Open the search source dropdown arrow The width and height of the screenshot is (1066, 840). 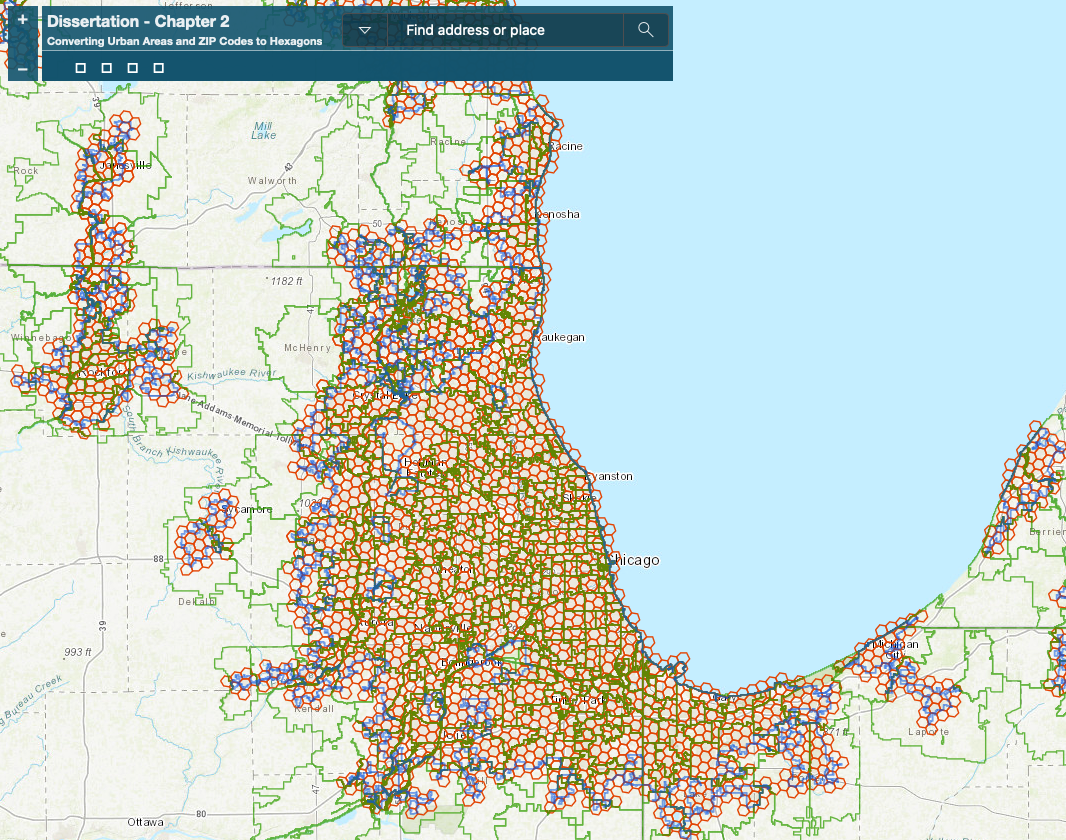[x=365, y=30]
